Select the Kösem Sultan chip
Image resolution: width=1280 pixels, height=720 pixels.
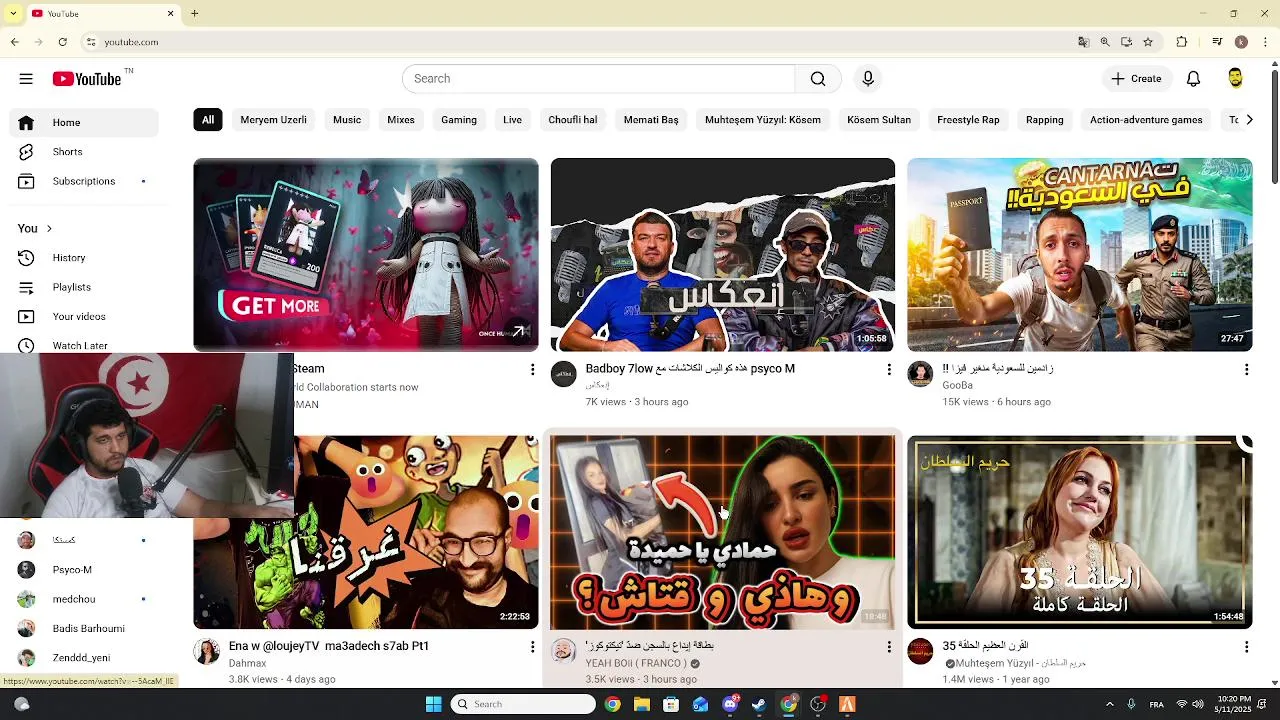click(879, 120)
